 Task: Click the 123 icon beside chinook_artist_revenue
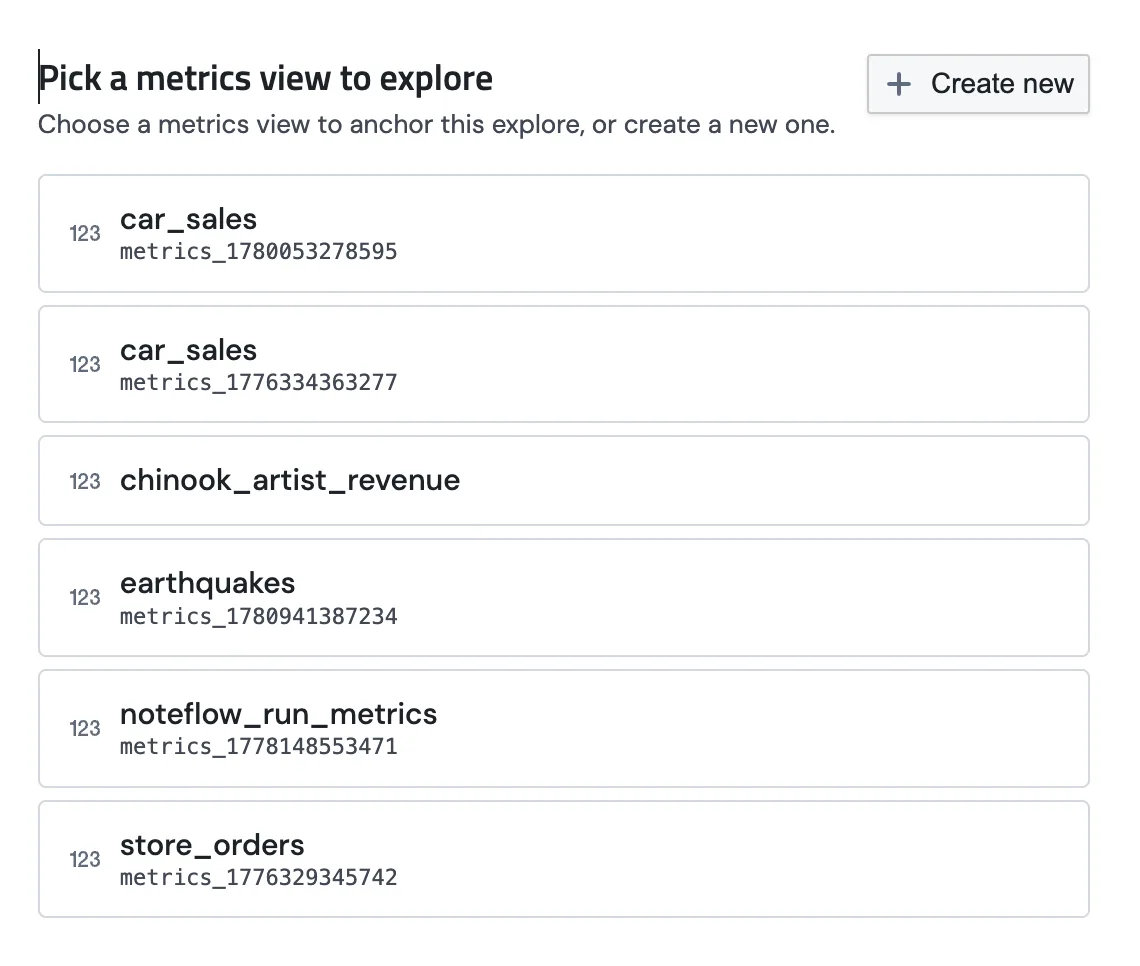(85, 481)
